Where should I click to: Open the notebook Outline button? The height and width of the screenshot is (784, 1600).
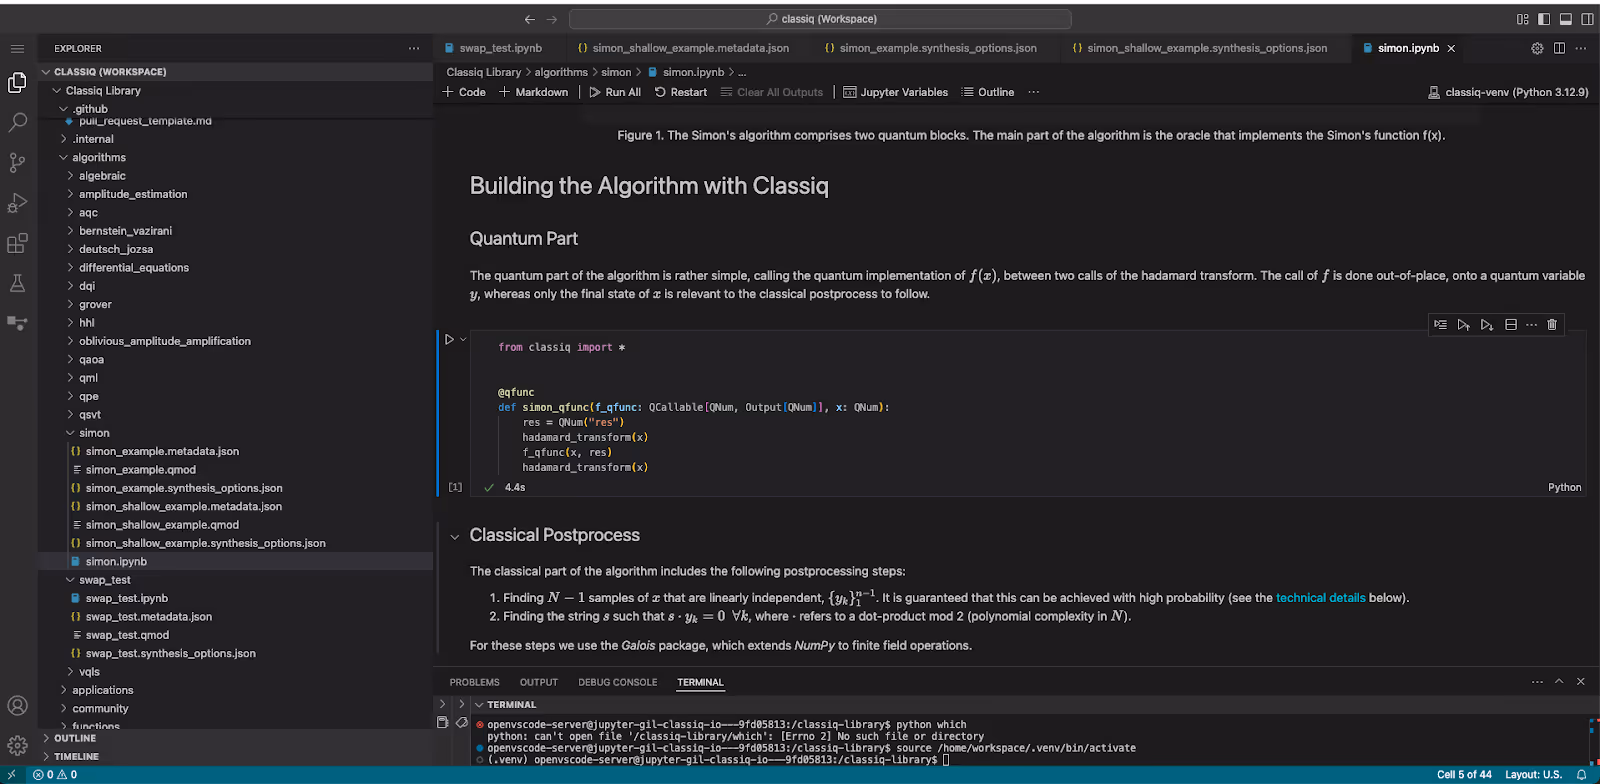tap(988, 92)
